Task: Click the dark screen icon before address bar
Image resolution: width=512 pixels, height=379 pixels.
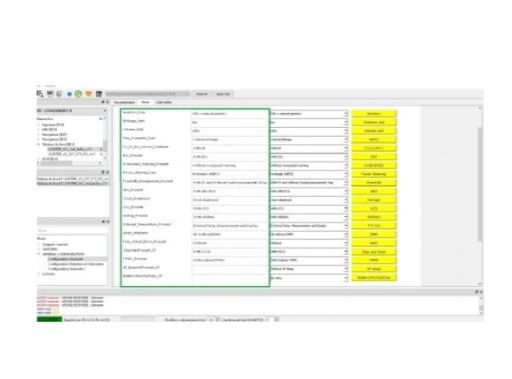Action: (99, 94)
